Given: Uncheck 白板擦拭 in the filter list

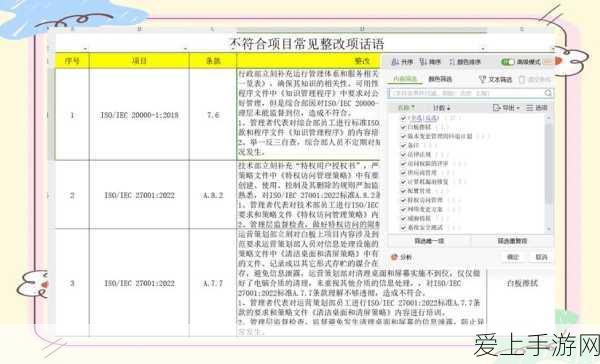Looking at the screenshot, I should [403, 127].
